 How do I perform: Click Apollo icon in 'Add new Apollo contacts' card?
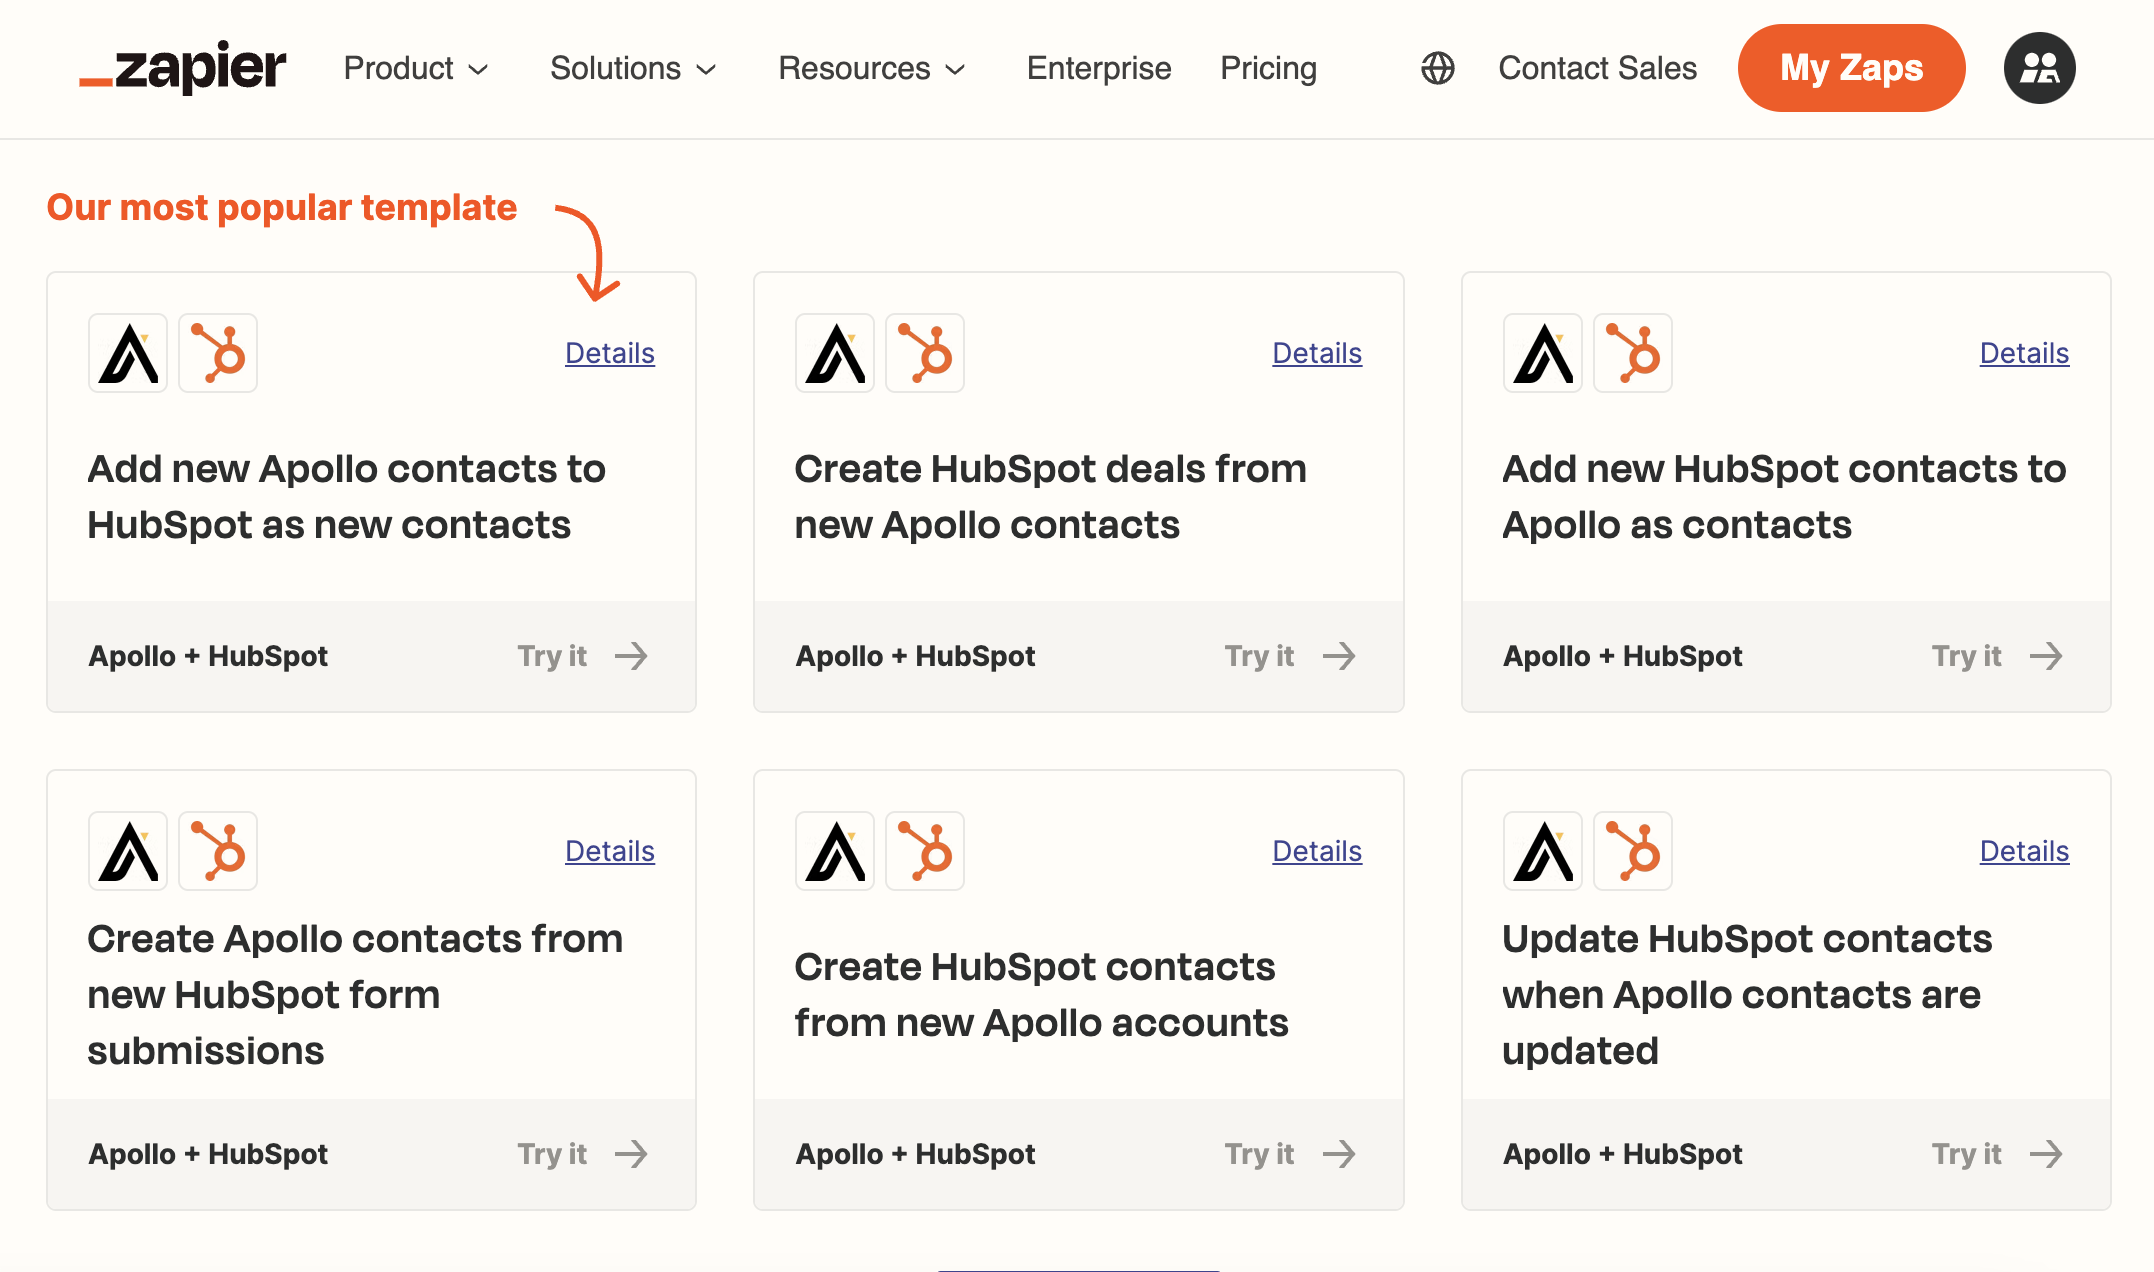pyautogui.click(x=128, y=353)
